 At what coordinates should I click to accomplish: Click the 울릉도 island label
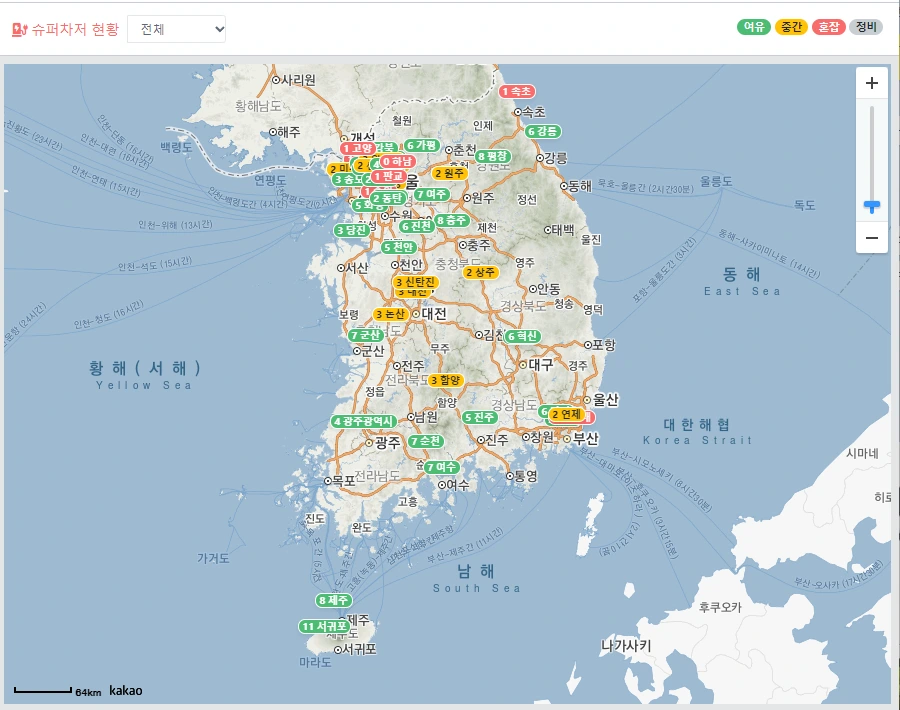[x=716, y=181]
